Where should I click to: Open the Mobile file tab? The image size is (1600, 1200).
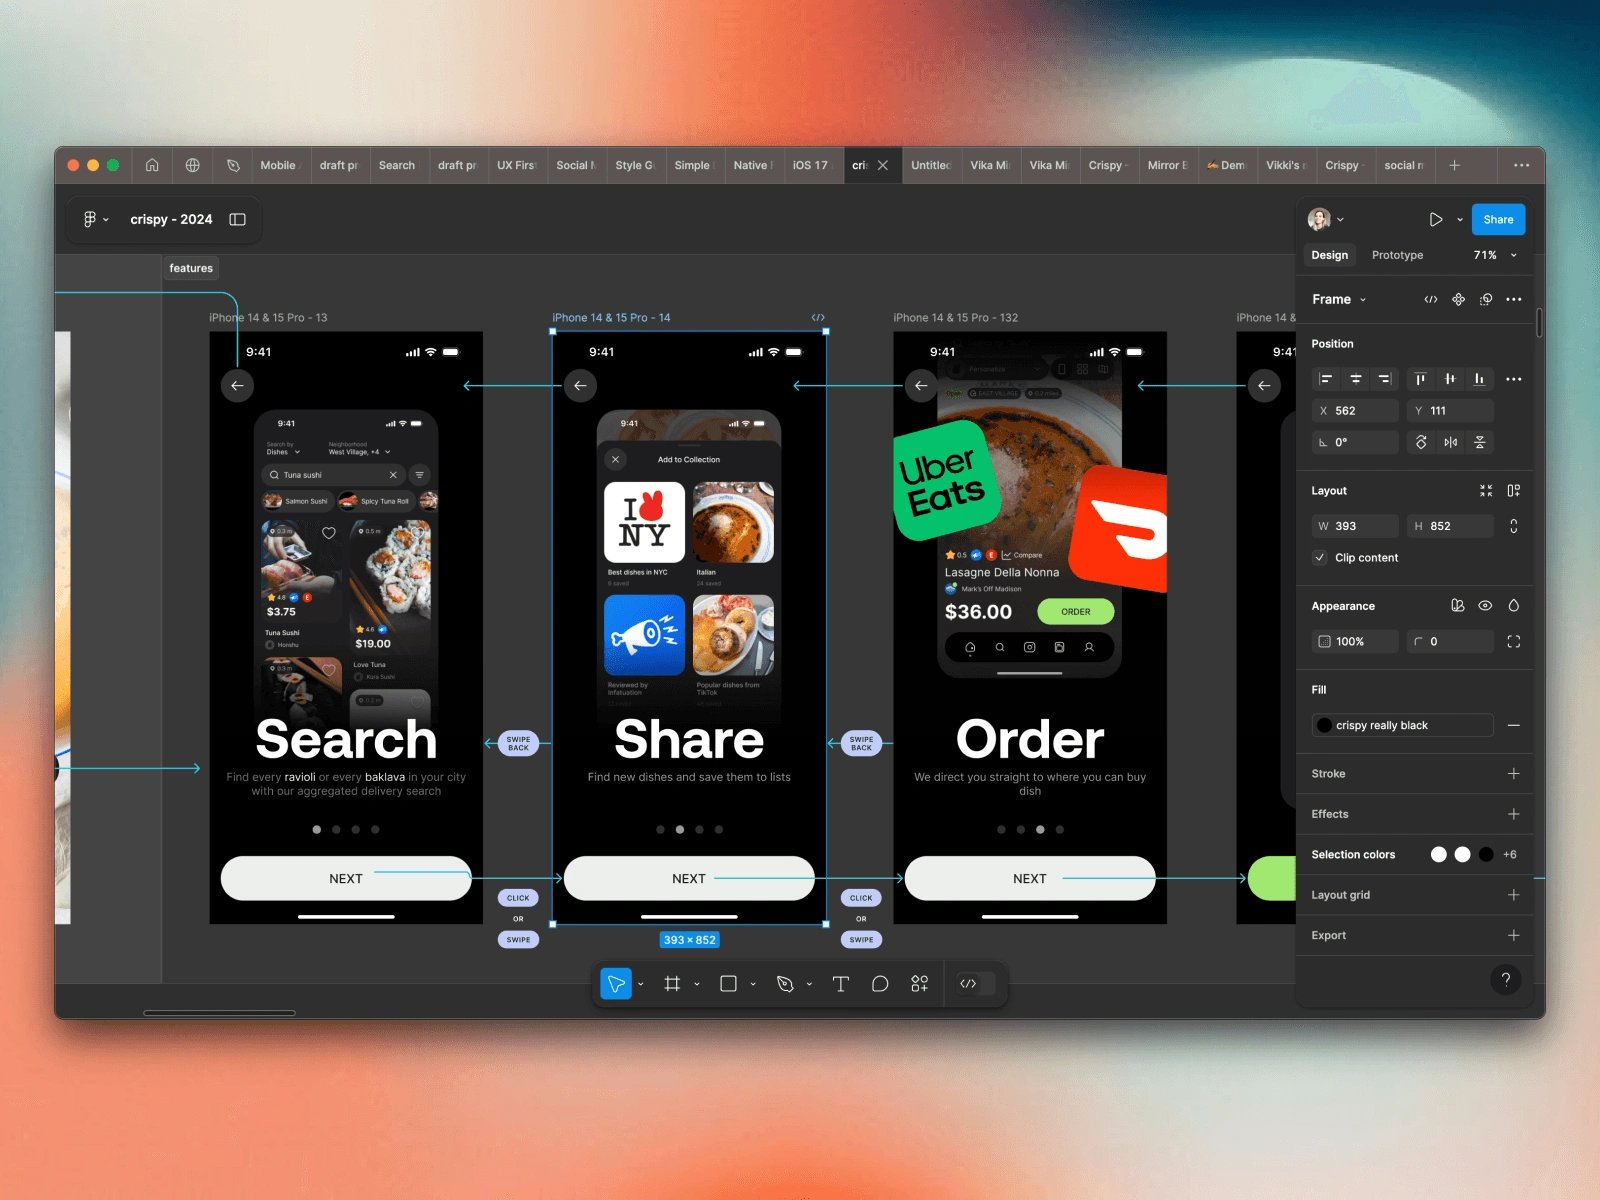278,165
